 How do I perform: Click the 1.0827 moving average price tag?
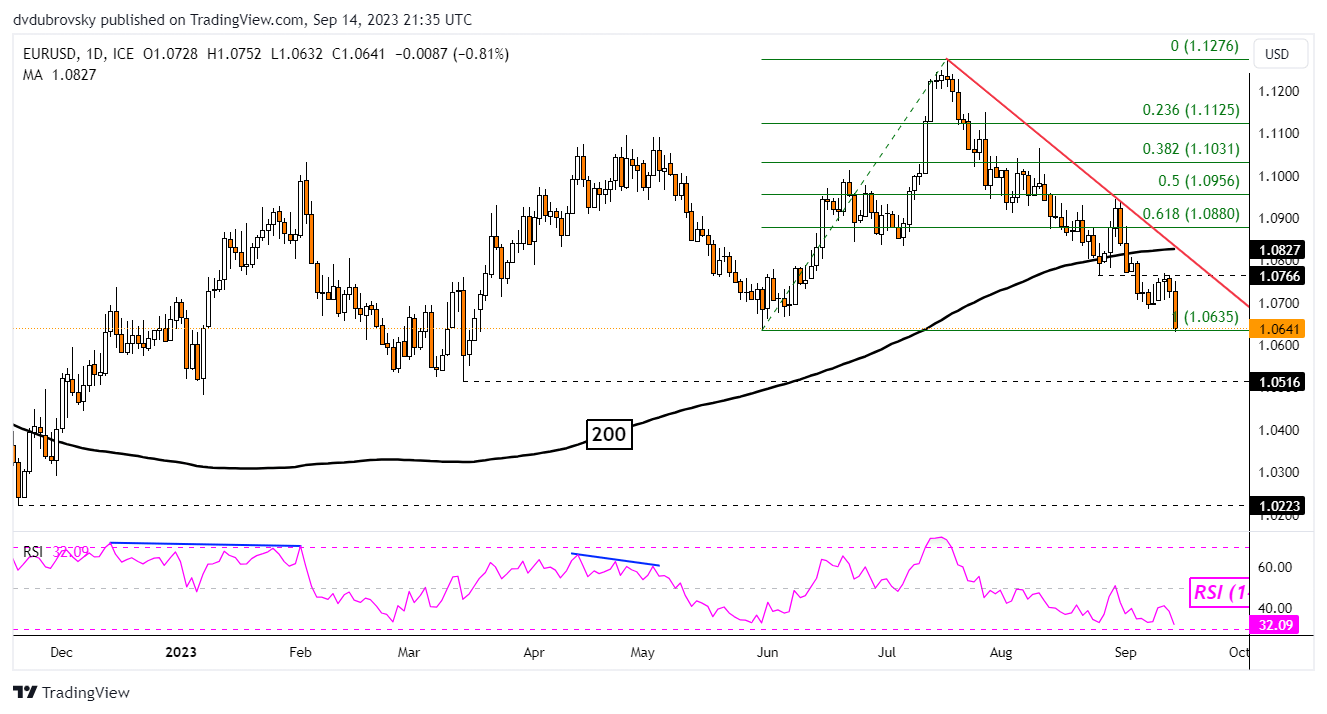click(1279, 250)
